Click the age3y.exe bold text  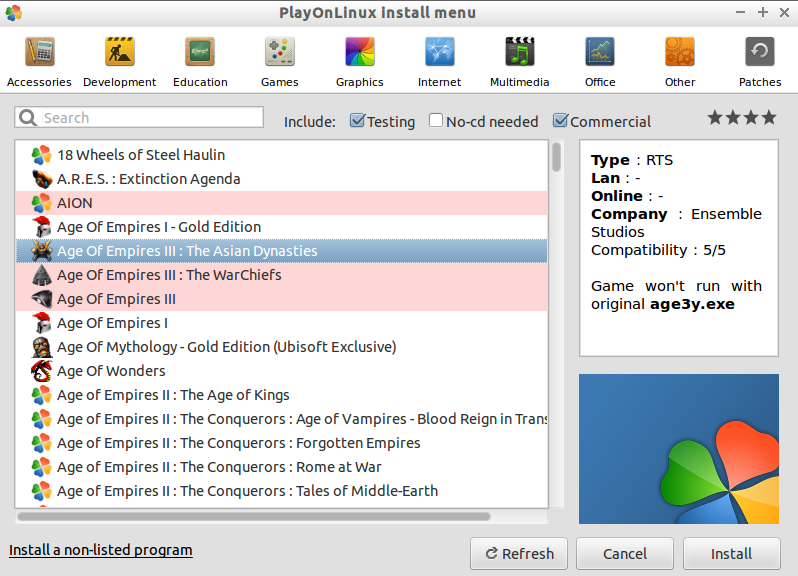692,305
